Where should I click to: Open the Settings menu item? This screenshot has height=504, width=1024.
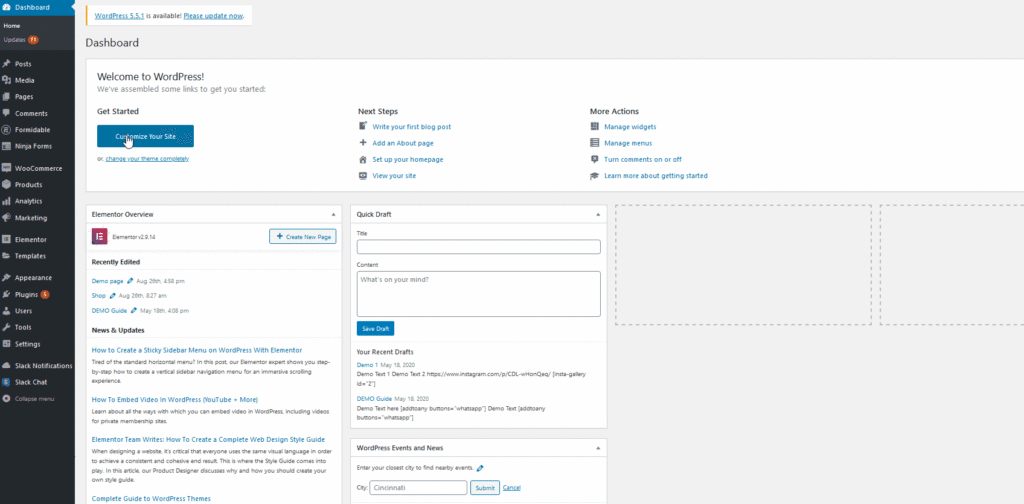[27, 343]
